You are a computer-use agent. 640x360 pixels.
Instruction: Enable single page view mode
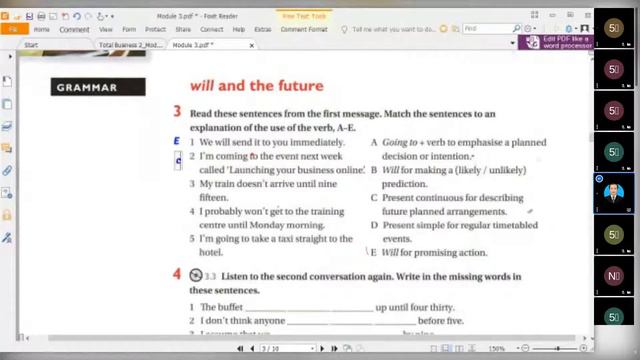tap(434, 349)
